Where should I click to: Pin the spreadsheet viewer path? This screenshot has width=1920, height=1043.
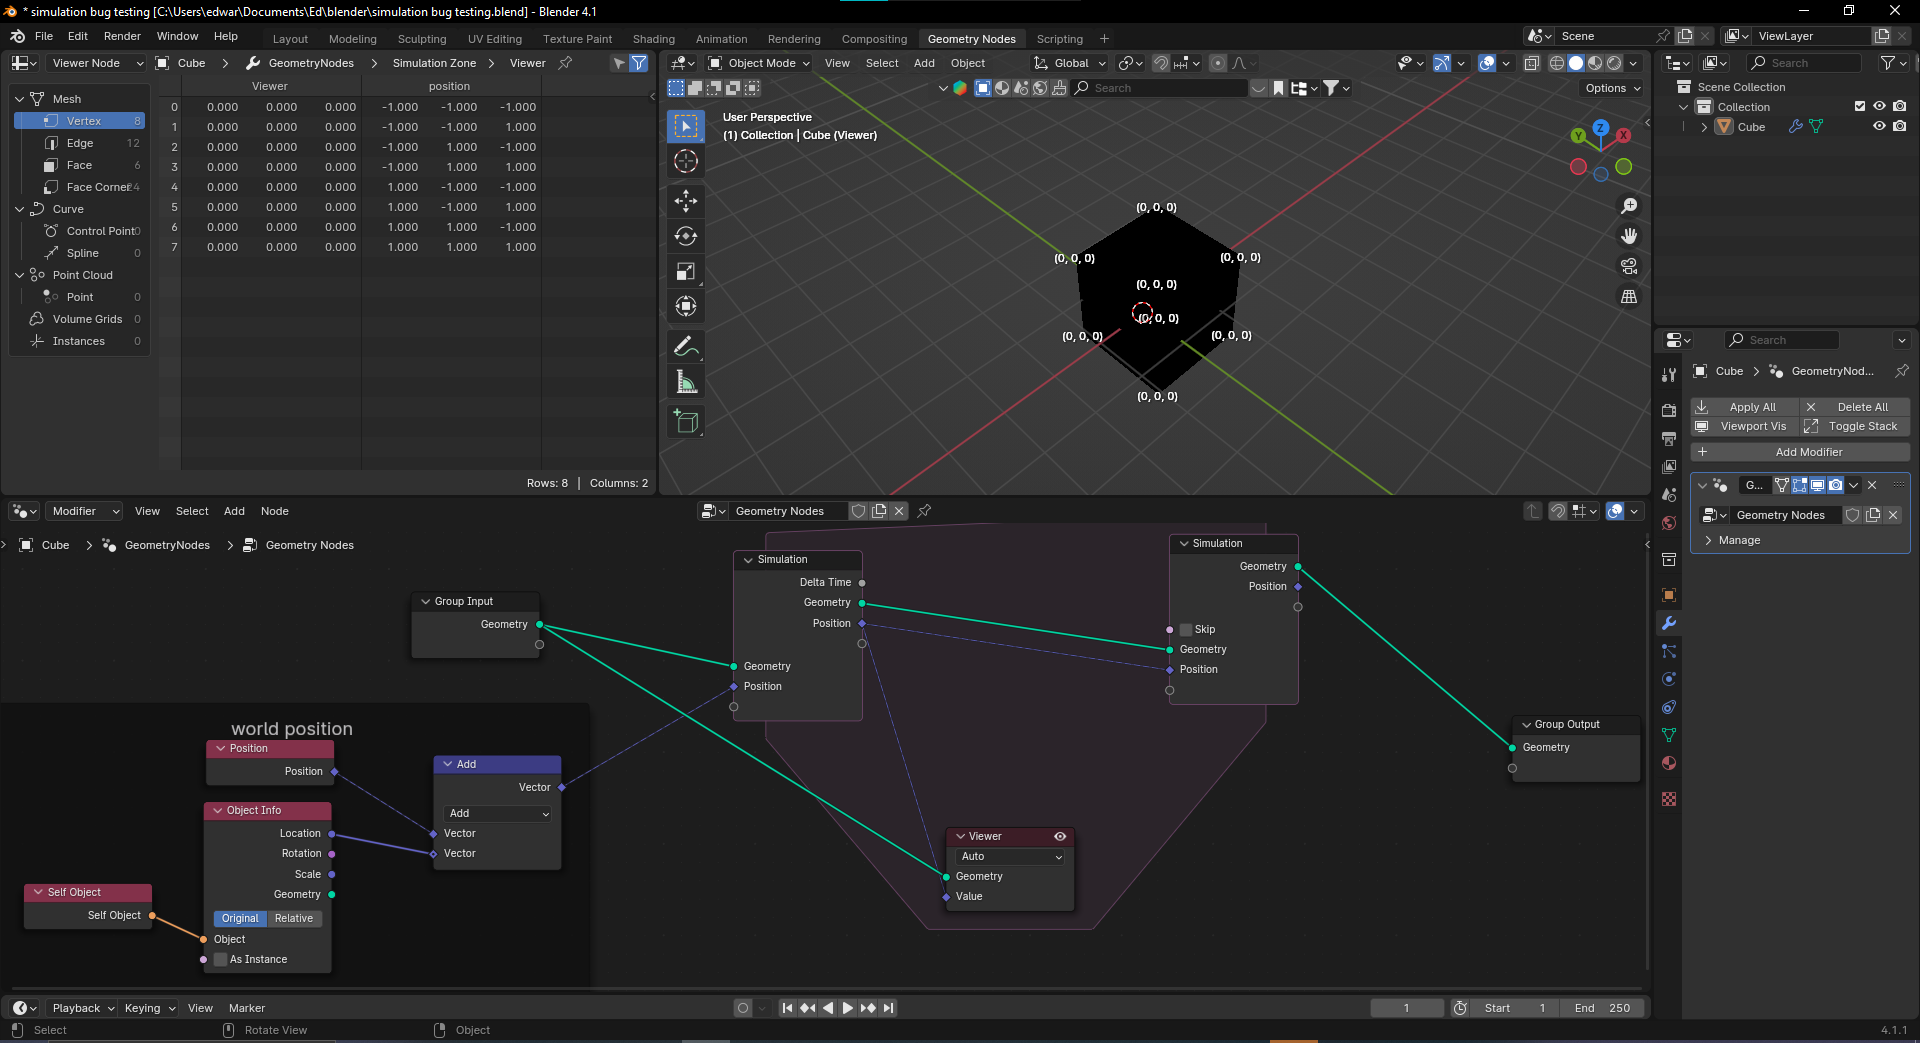(x=565, y=63)
